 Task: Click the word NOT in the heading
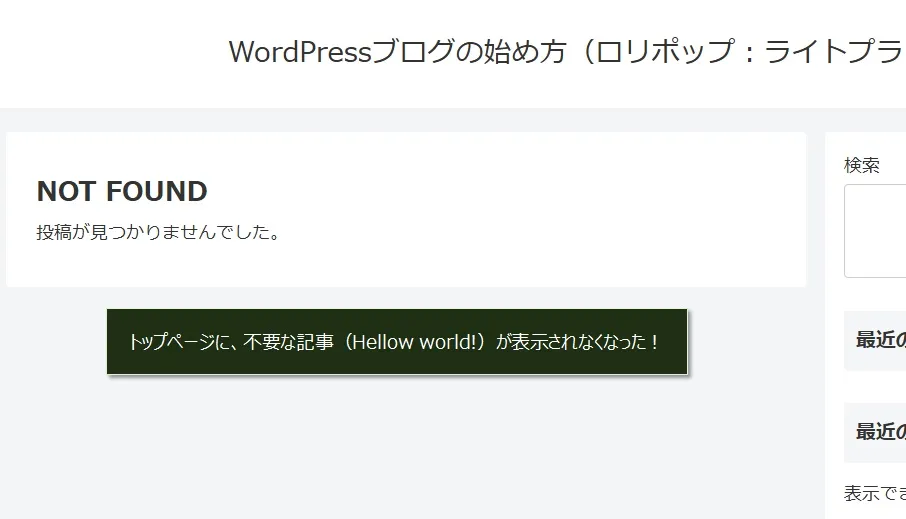coord(68,191)
